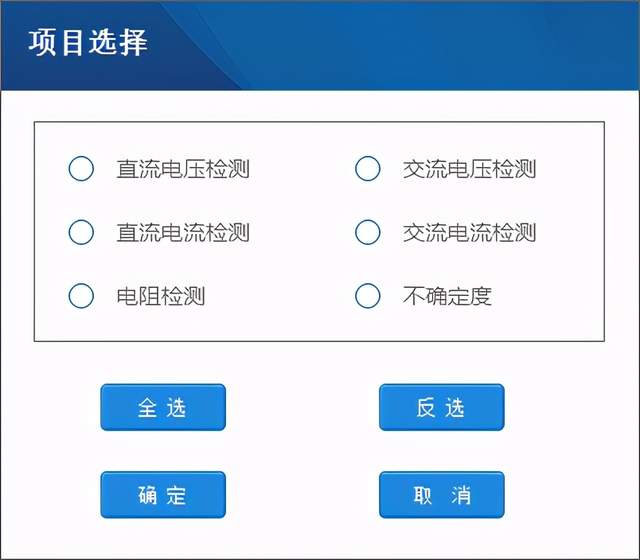
Task: Click the 交流电压检测 label text
Action: (x=469, y=169)
